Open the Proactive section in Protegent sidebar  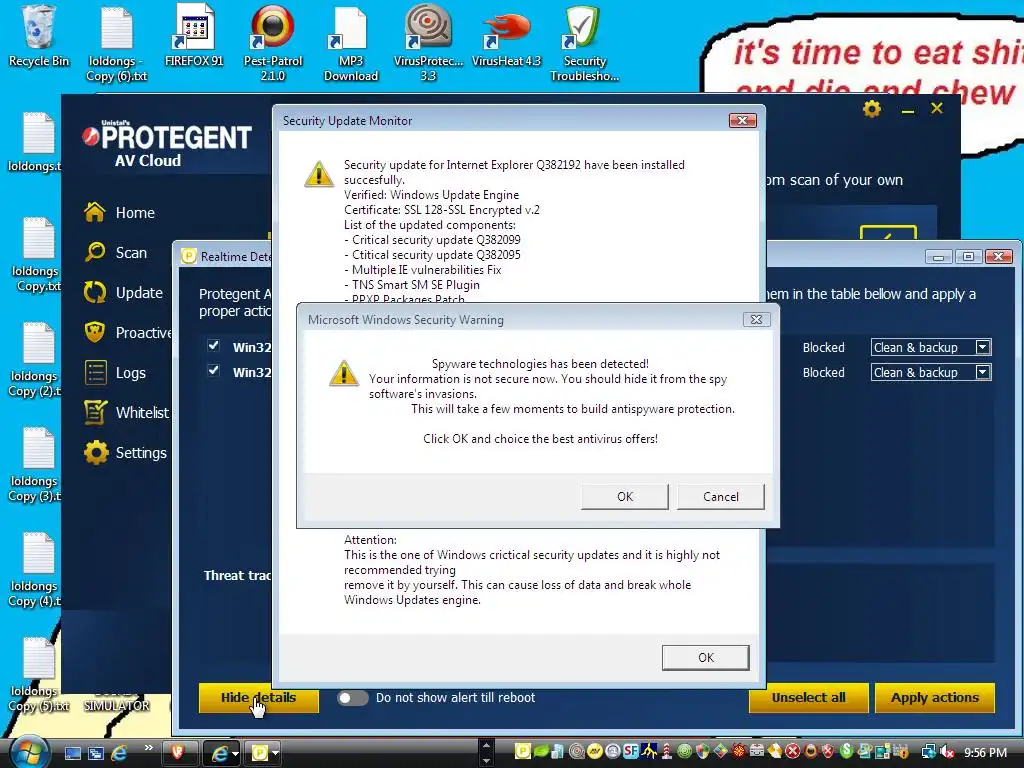pos(128,332)
